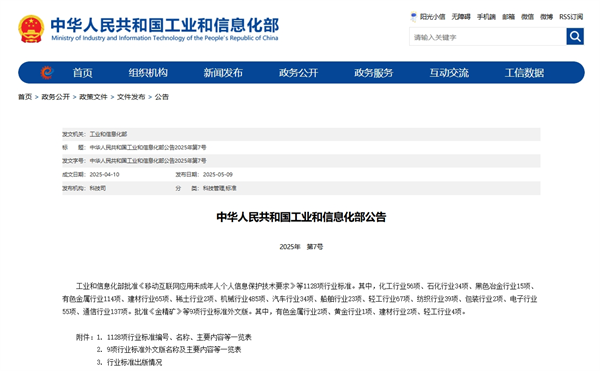Click the 微博 link at top
This screenshot has height=371, width=600.
(546, 17)
